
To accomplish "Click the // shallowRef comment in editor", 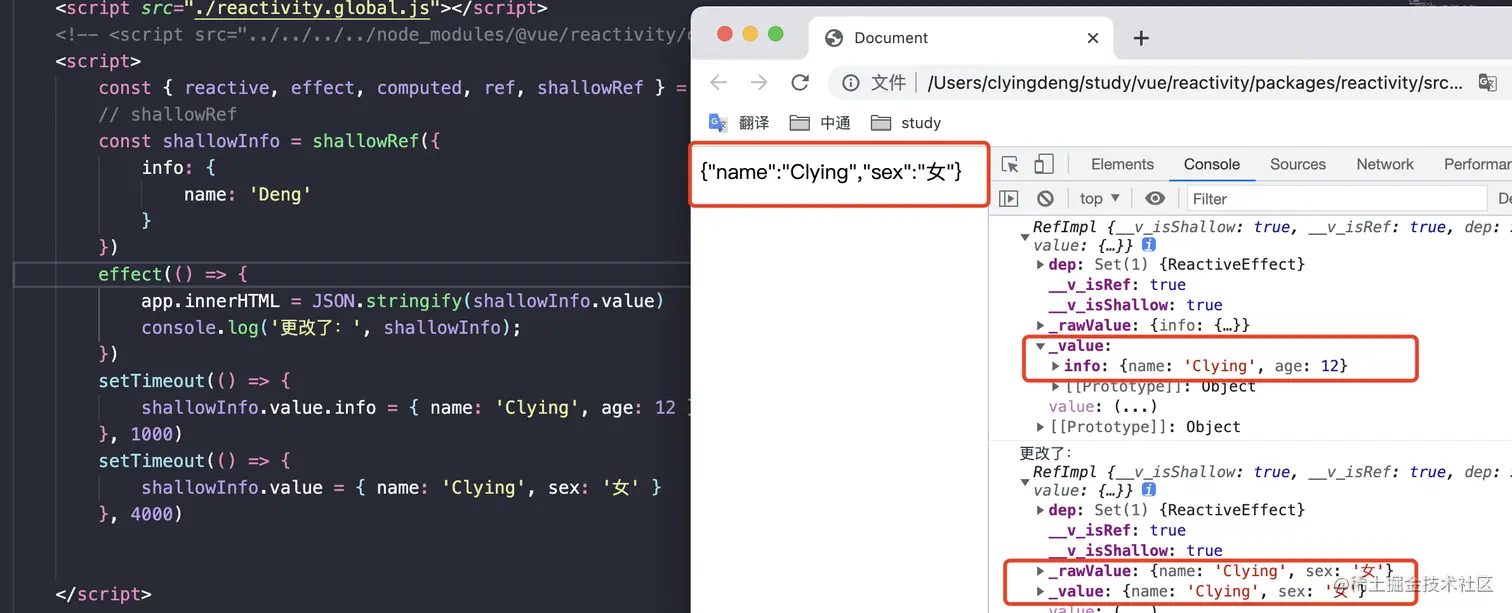I will tap(168, 114).
